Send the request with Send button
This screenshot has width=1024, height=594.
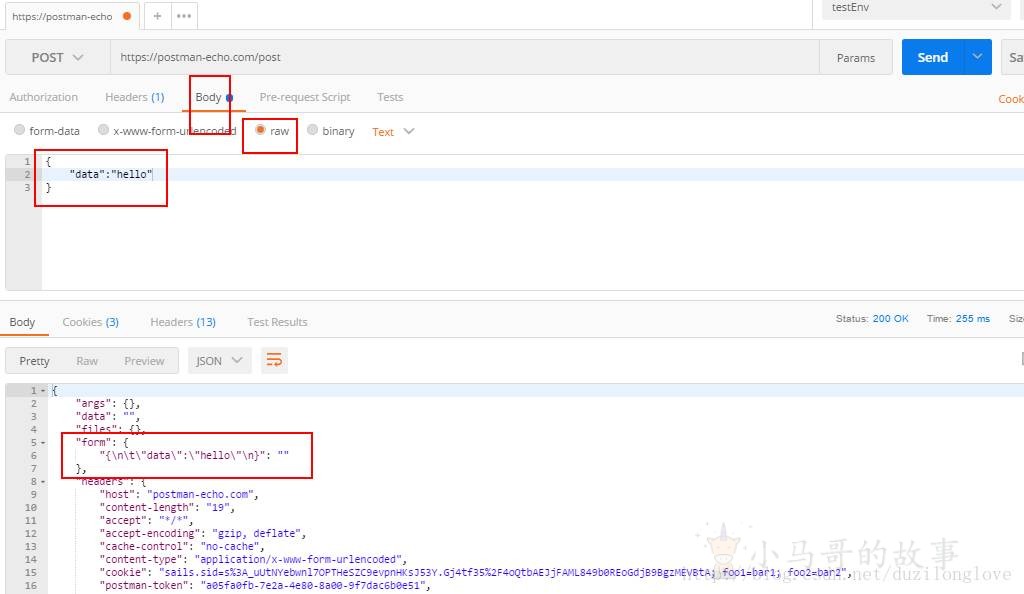coord(932,57)
